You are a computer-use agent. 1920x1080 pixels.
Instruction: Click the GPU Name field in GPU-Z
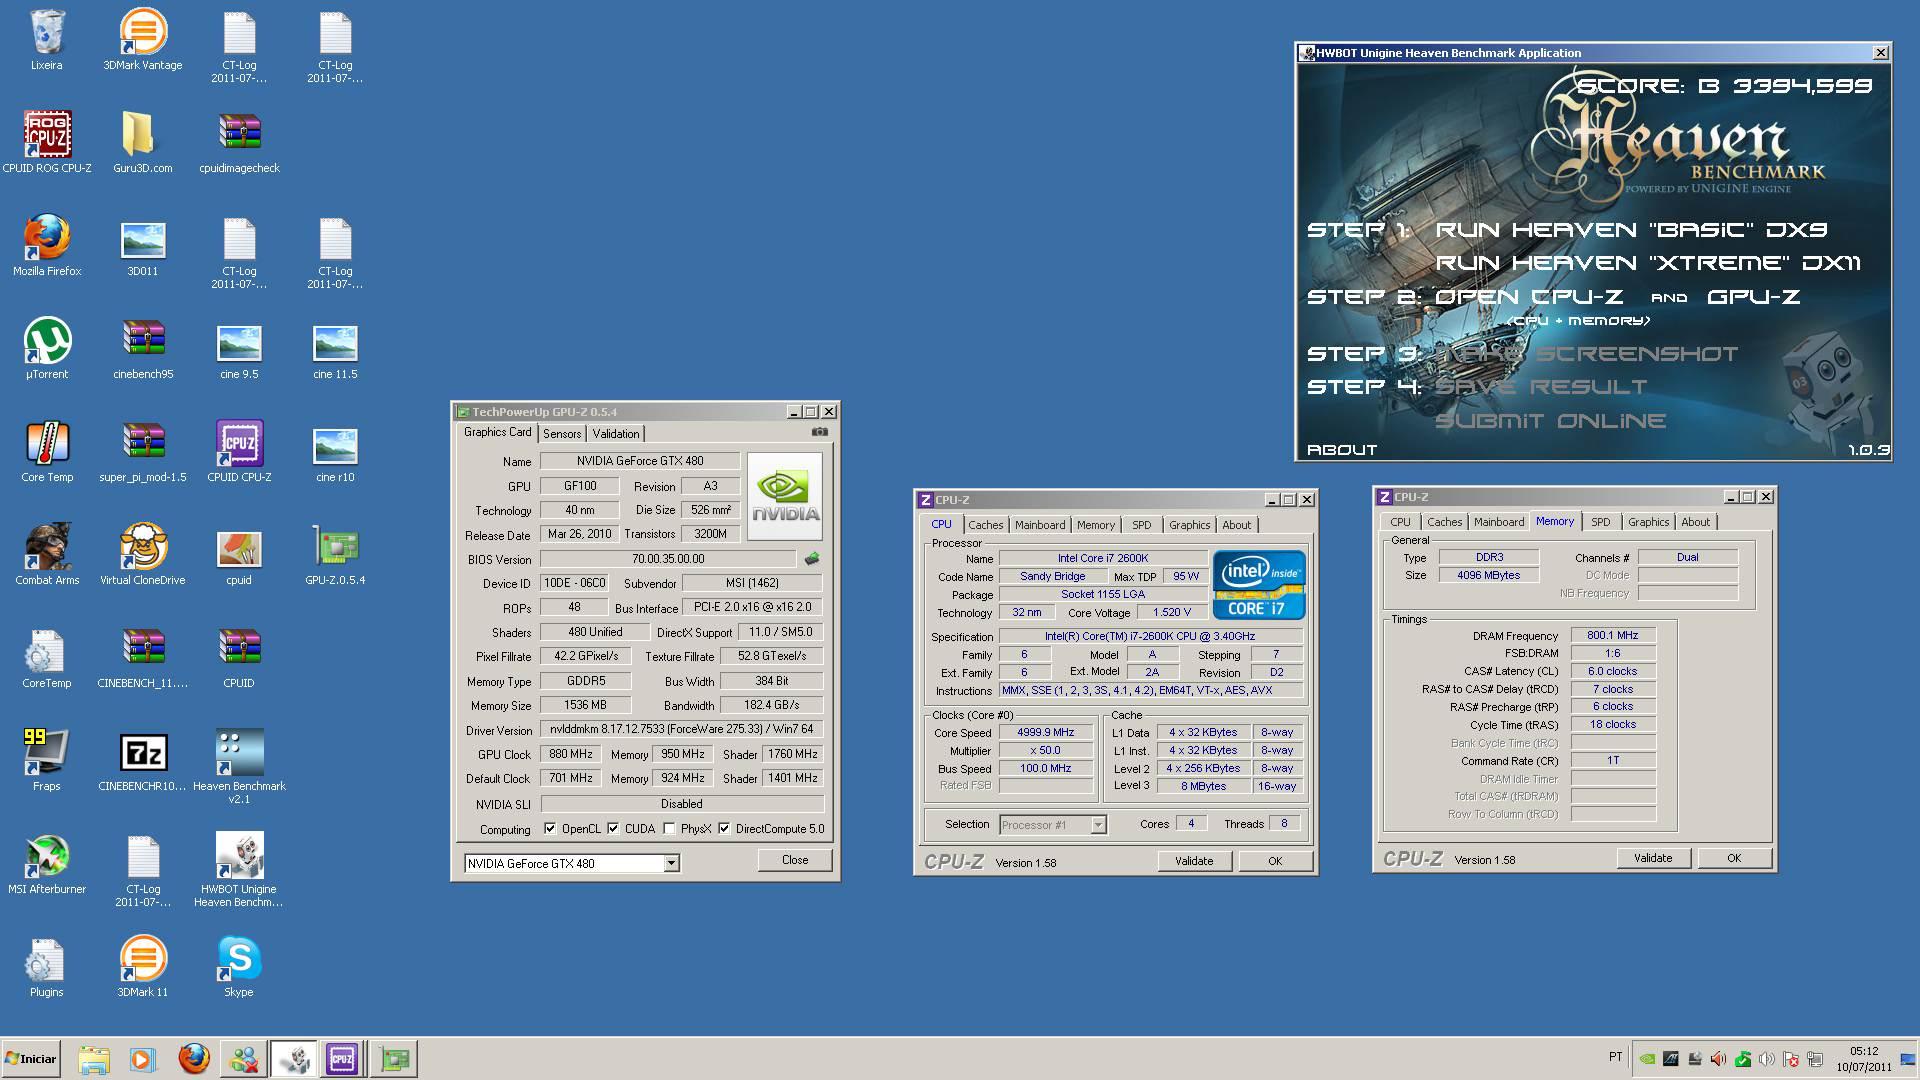(640, 461)
